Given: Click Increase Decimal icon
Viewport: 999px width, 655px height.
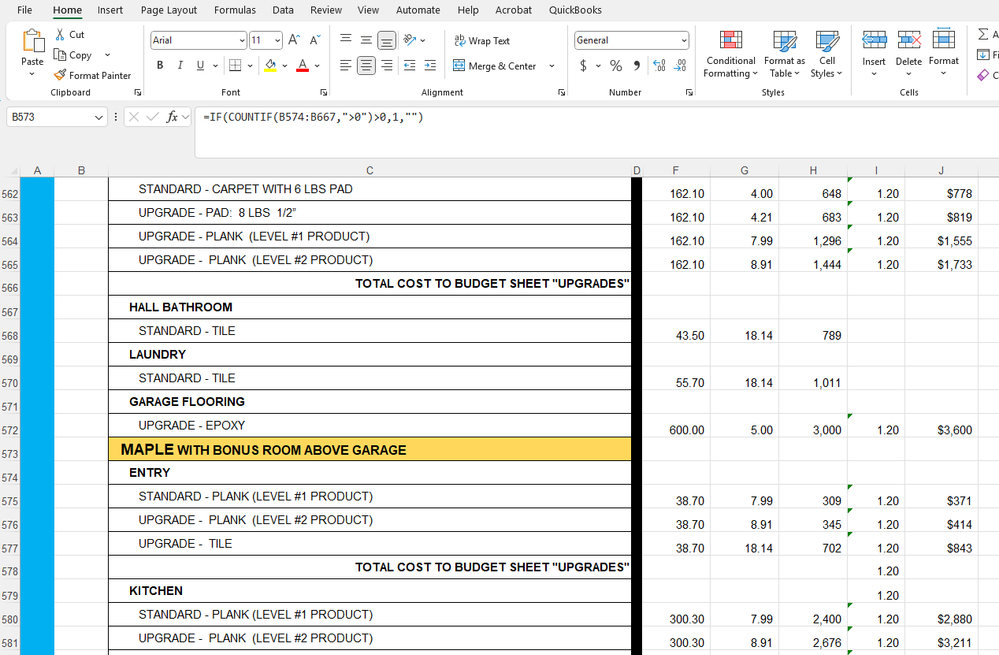Looking at the screenshot, I should (x=659, y=65).
